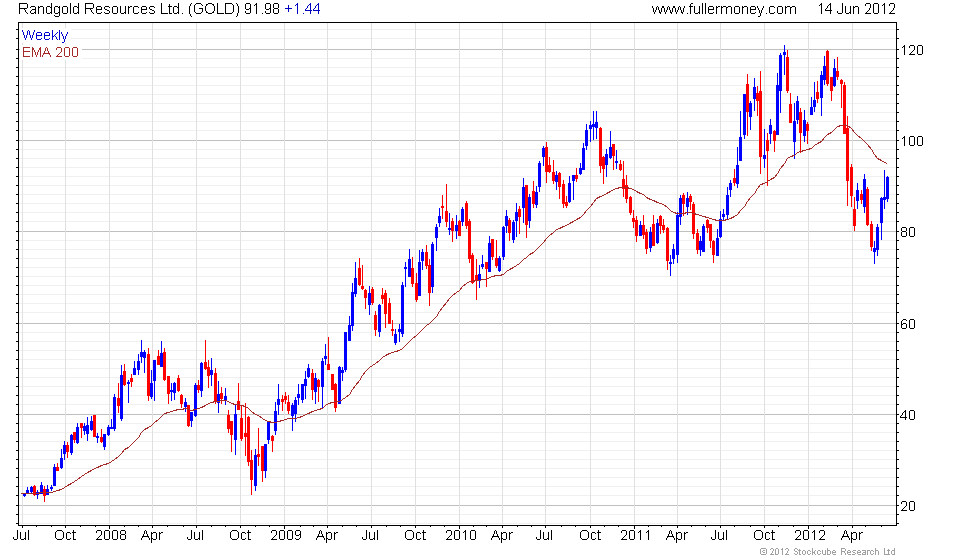The image size is (980, 560).
Task: Click the 100 price axis label
Action: (x=912, y=141)
